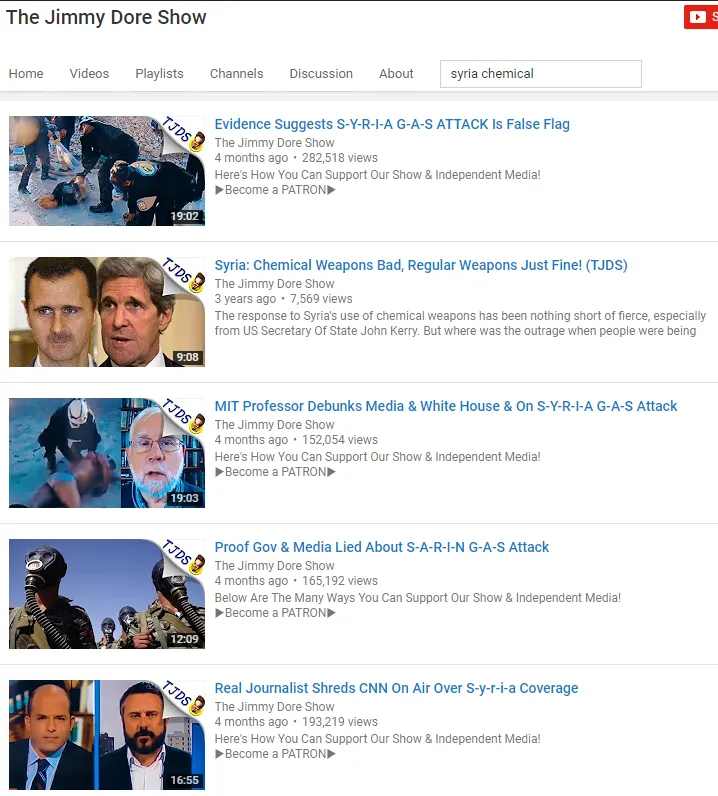
Task: Click channel name under 'Proof Gov & Media' video
Action: pos(275,566)
